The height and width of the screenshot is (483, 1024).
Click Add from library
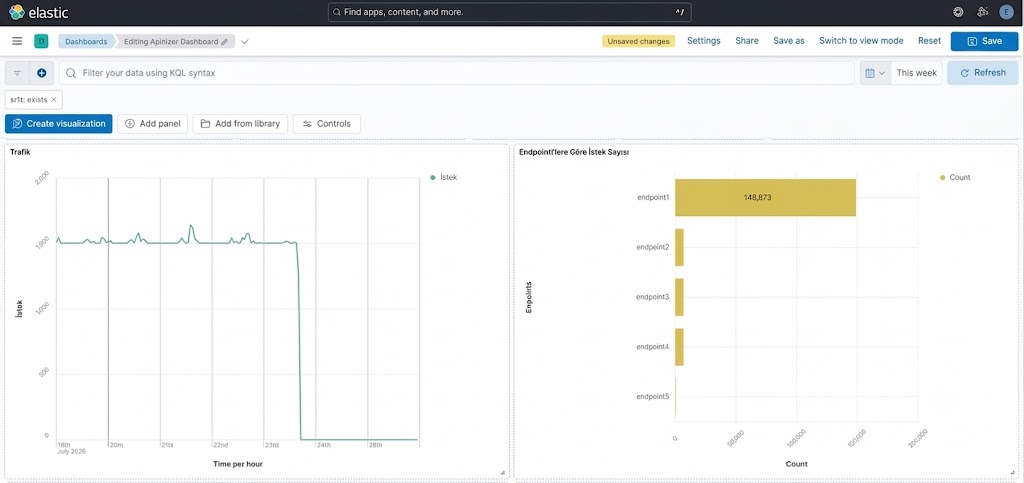coord(240,123)
